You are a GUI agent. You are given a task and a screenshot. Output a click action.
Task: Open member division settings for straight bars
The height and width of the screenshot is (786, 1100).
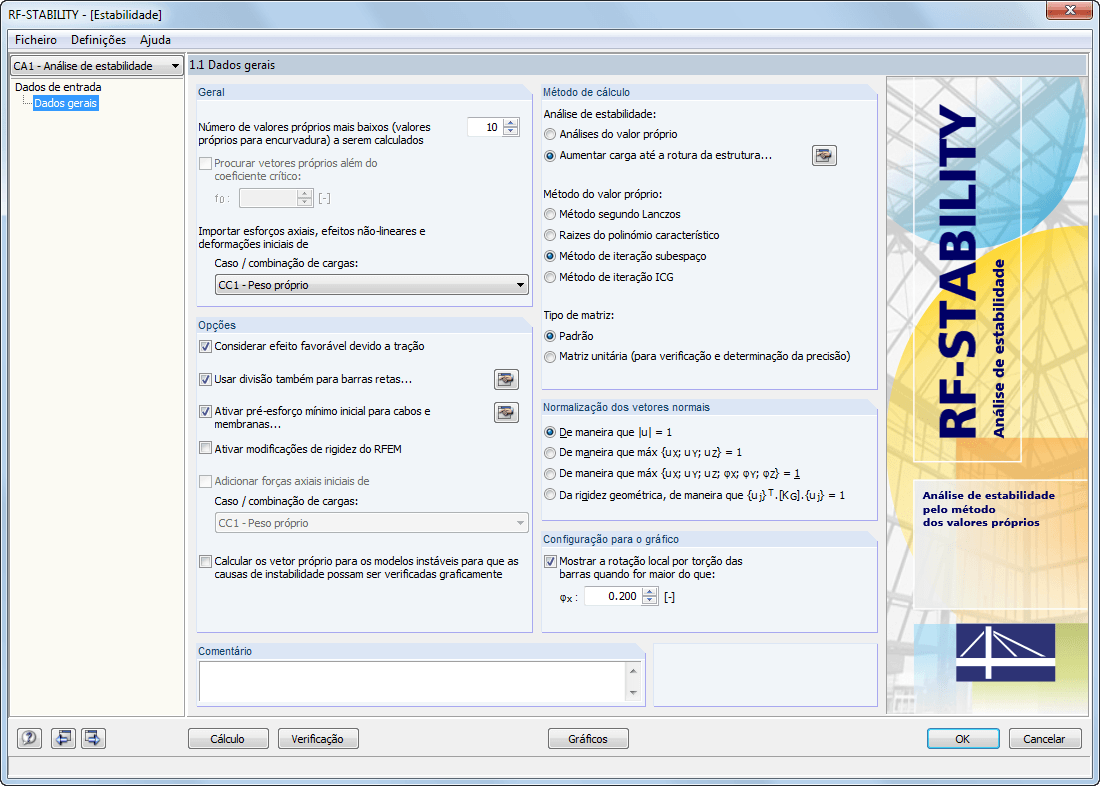[x=506, y=379]
